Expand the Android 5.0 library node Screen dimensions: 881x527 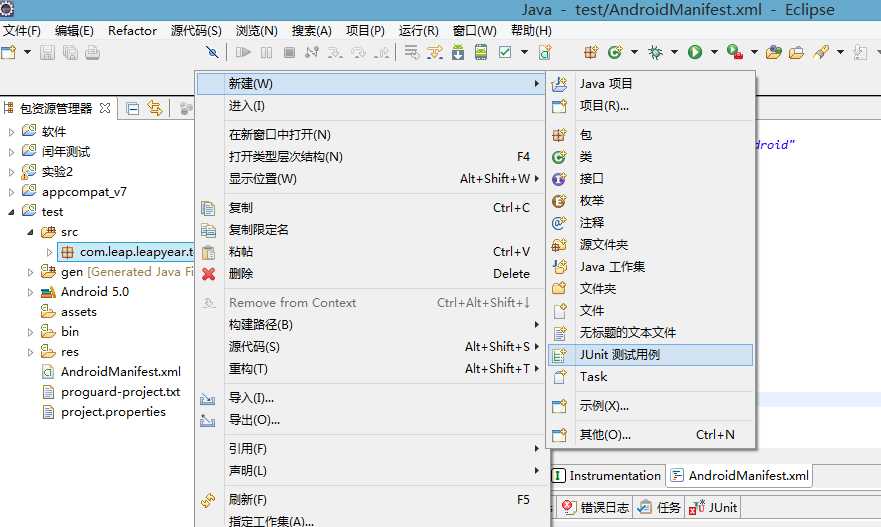30,292
